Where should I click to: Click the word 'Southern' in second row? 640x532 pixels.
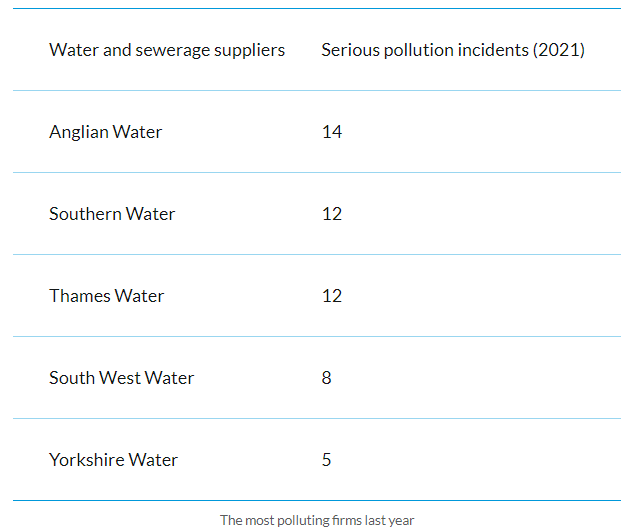coord(85,214)
